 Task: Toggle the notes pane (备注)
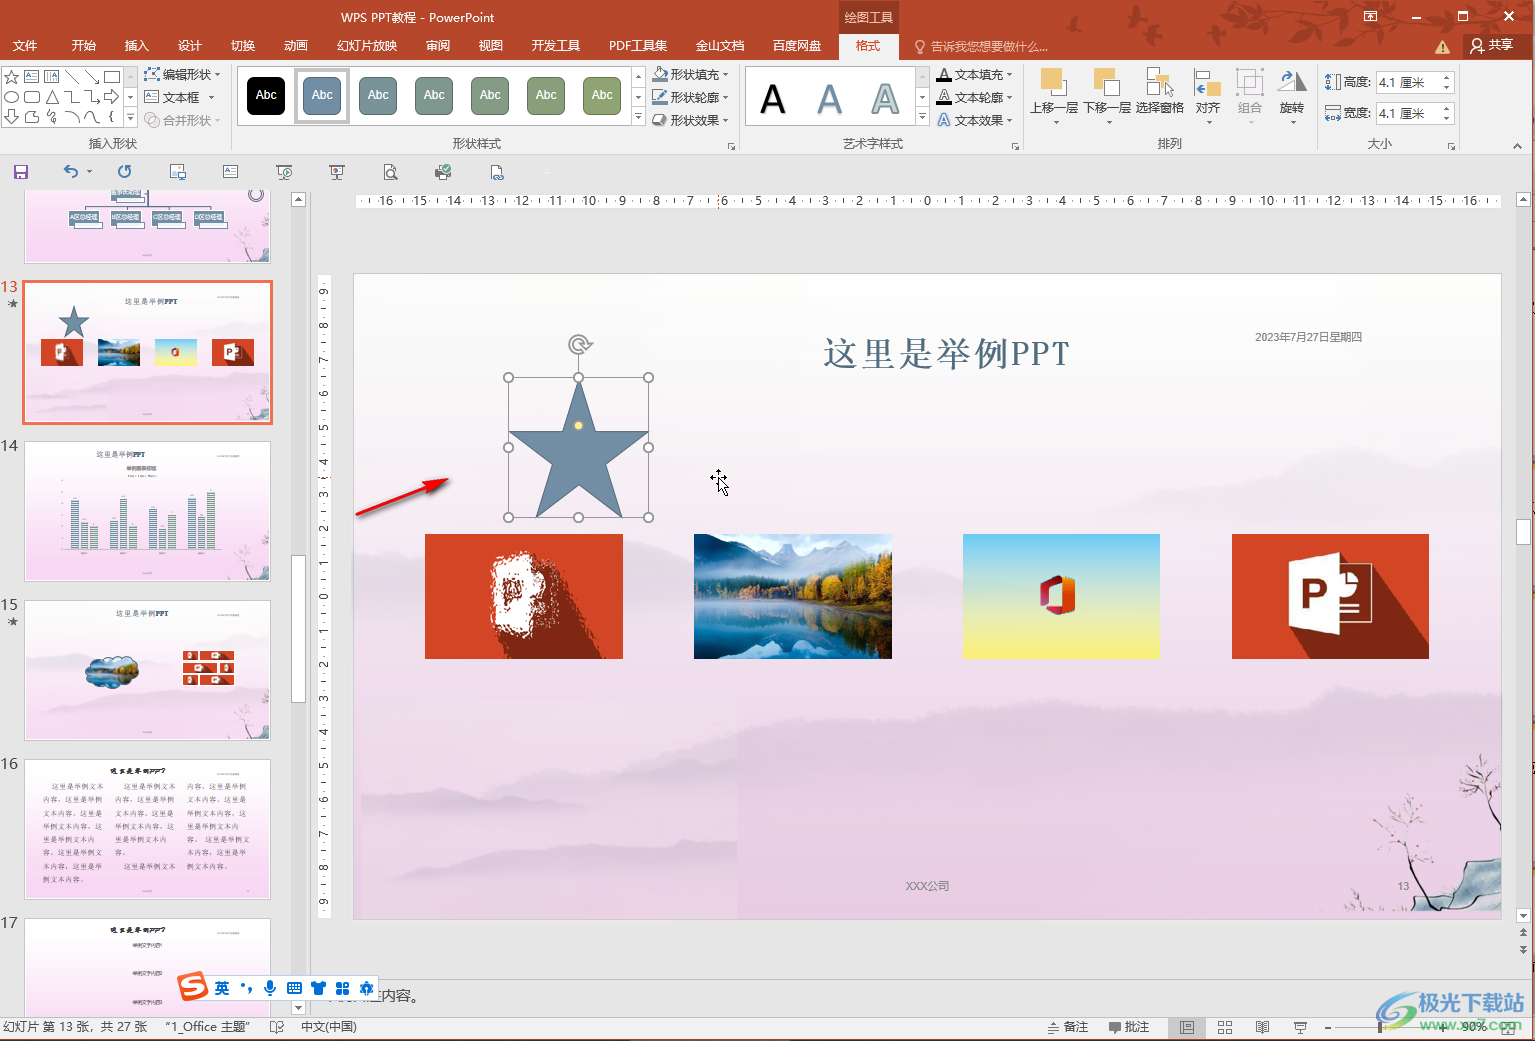tap(1067, 1027)
